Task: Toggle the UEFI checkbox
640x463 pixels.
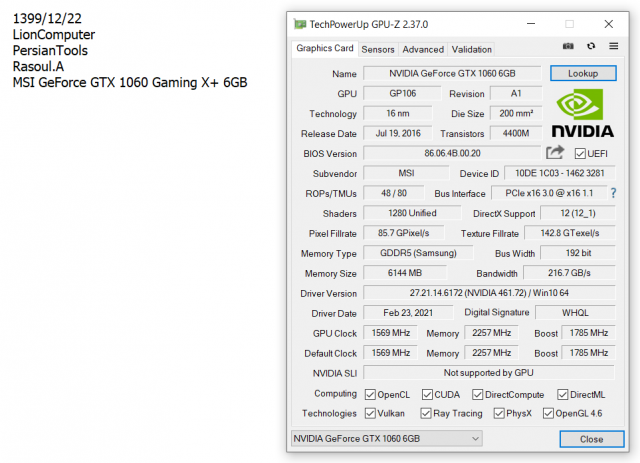Action: [580, 154]
